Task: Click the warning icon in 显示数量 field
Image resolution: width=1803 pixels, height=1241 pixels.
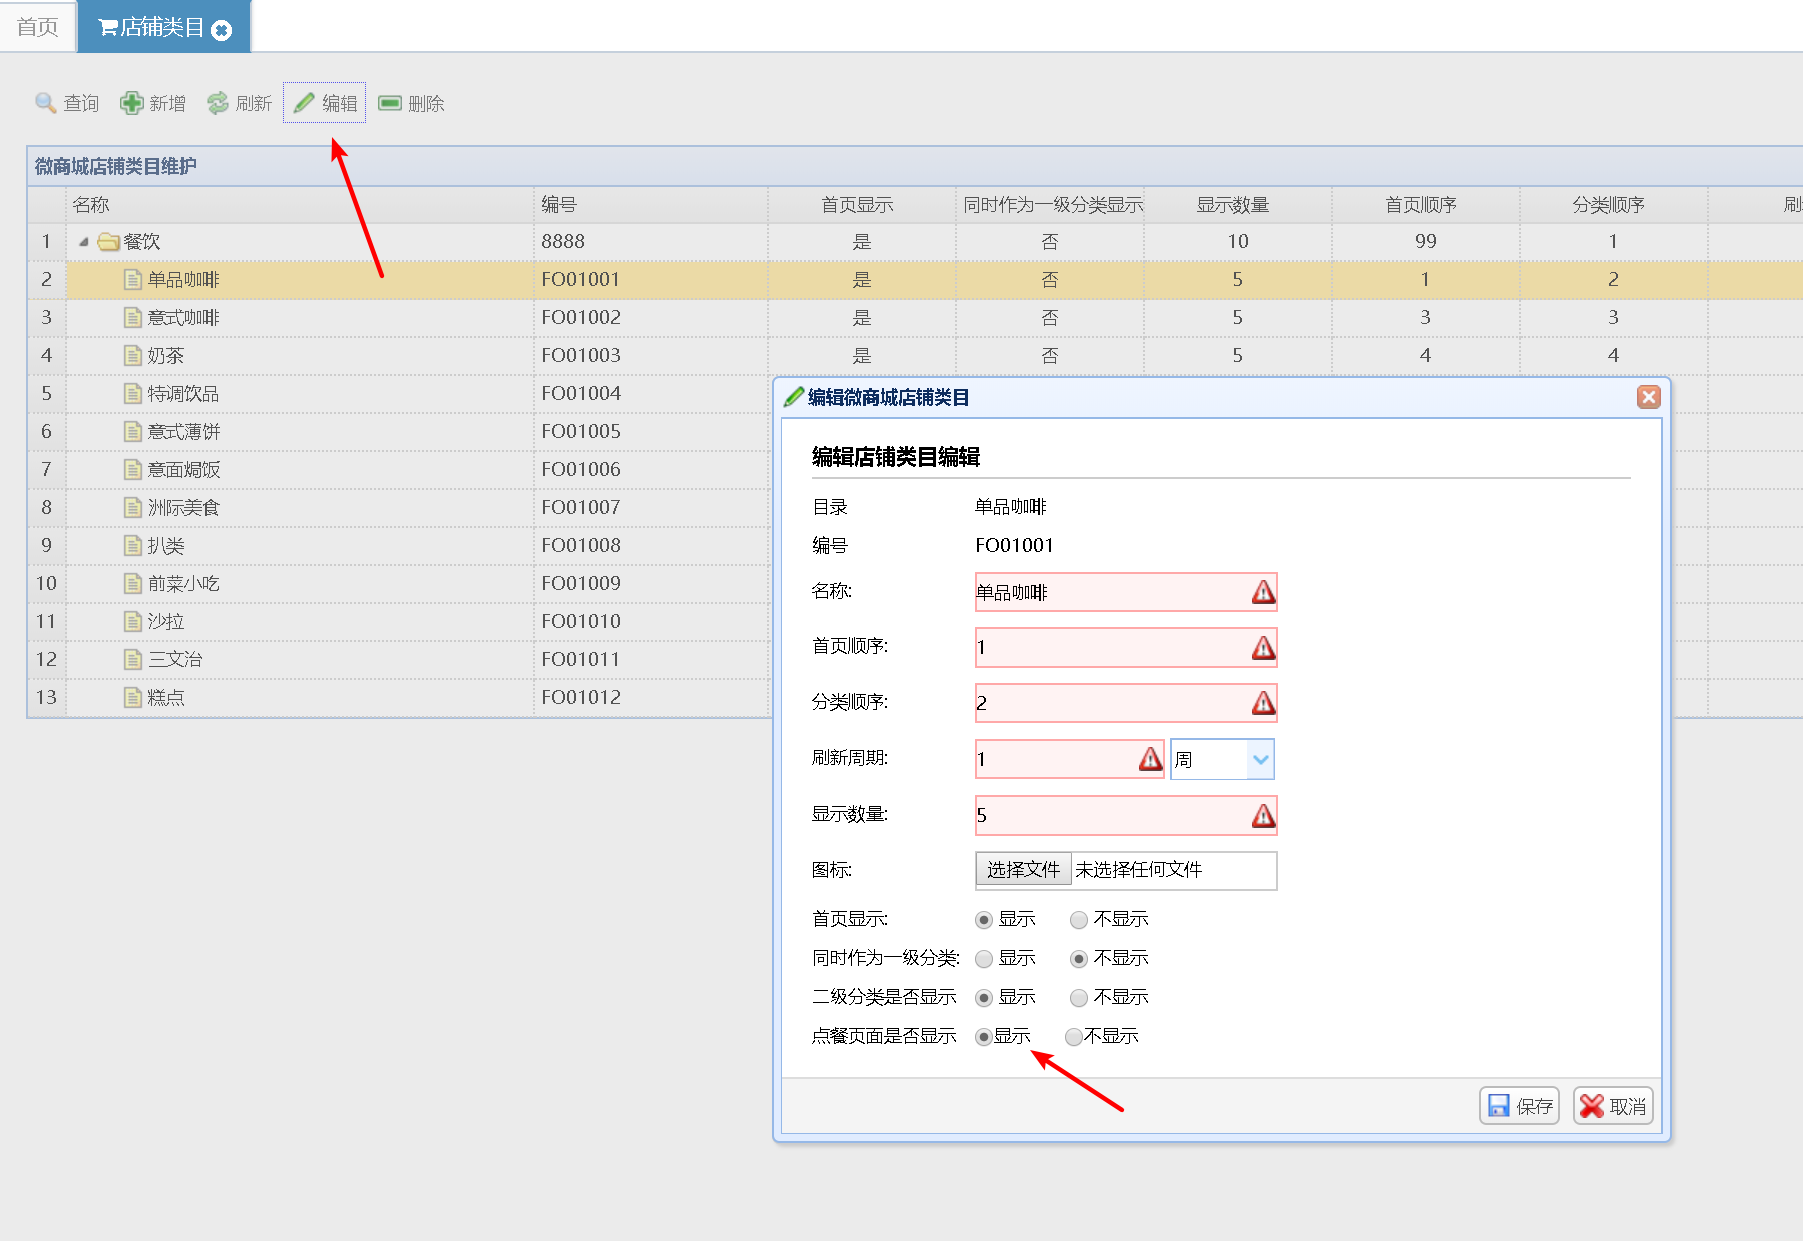Action: click(1263, 816)
